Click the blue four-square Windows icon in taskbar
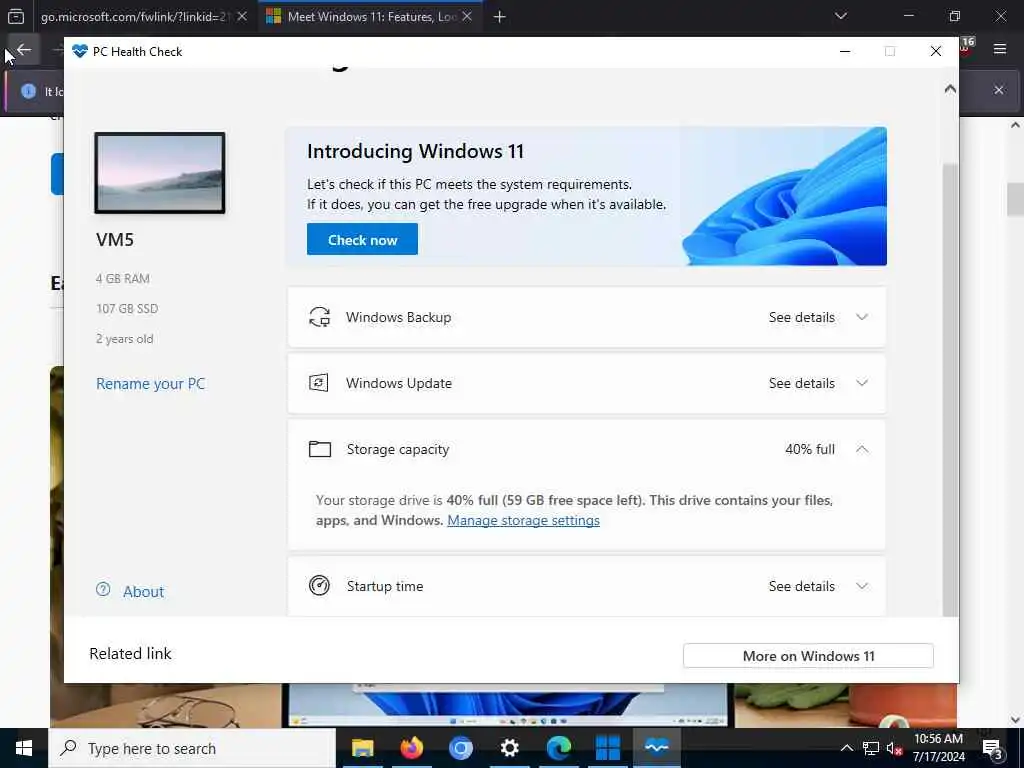 point(608,748)
